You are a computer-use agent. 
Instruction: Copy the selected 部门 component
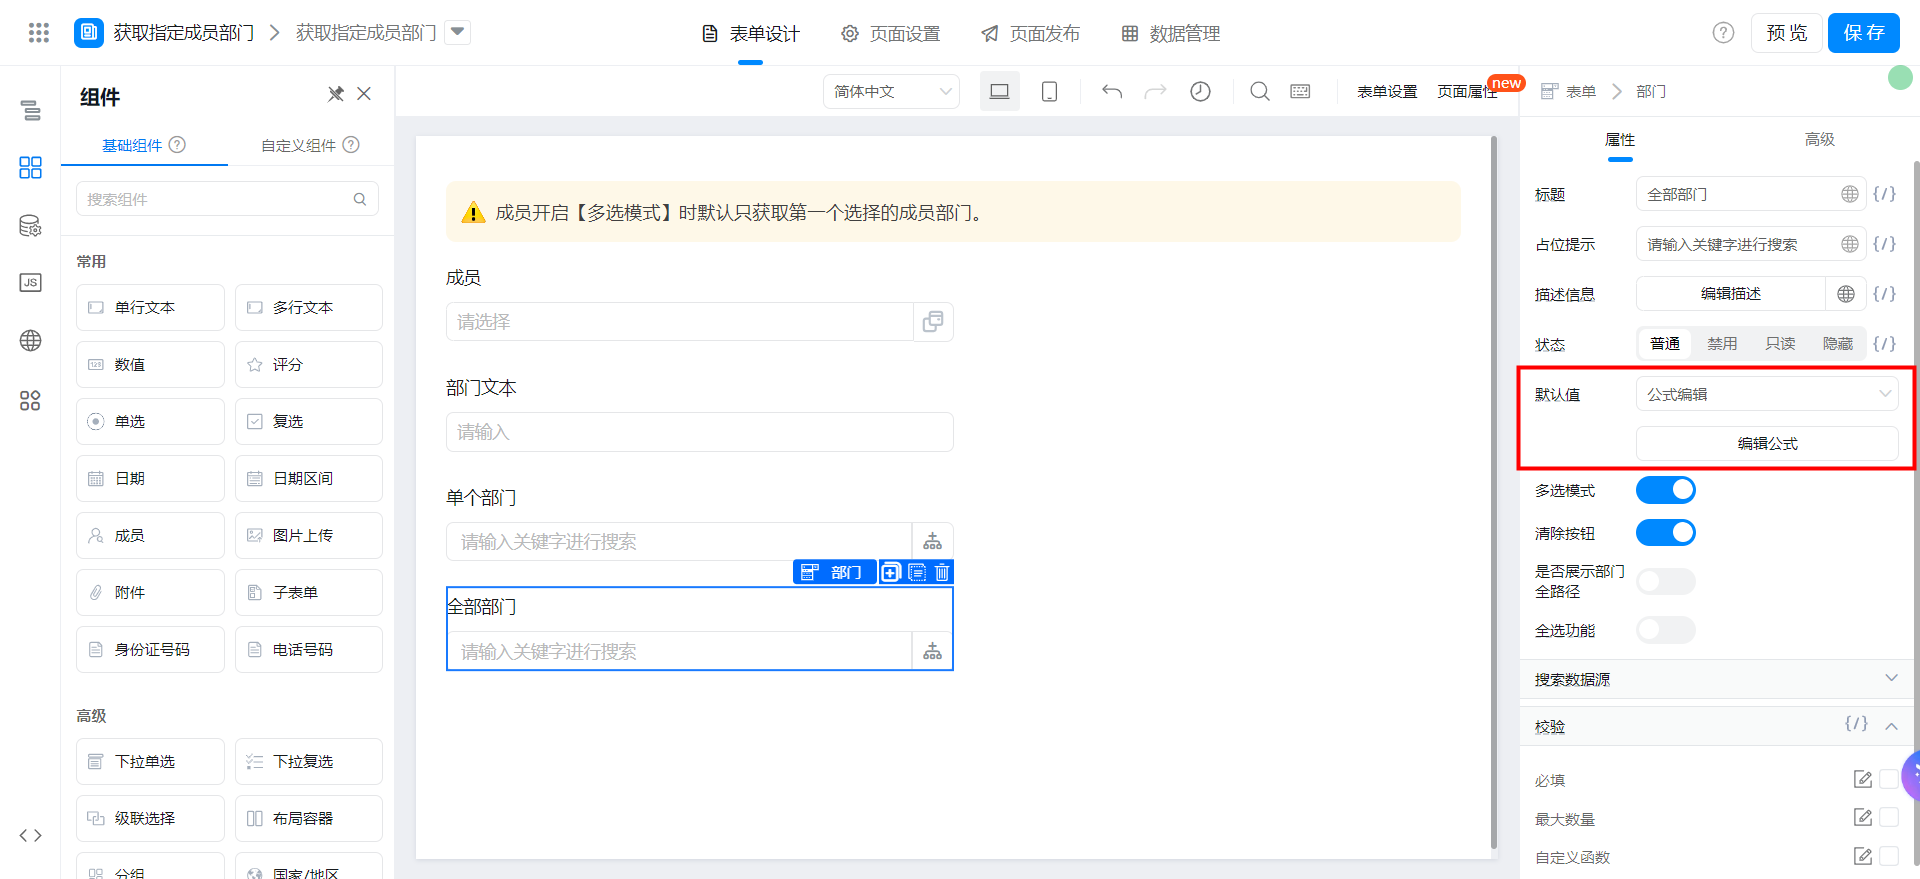[891, 572]
